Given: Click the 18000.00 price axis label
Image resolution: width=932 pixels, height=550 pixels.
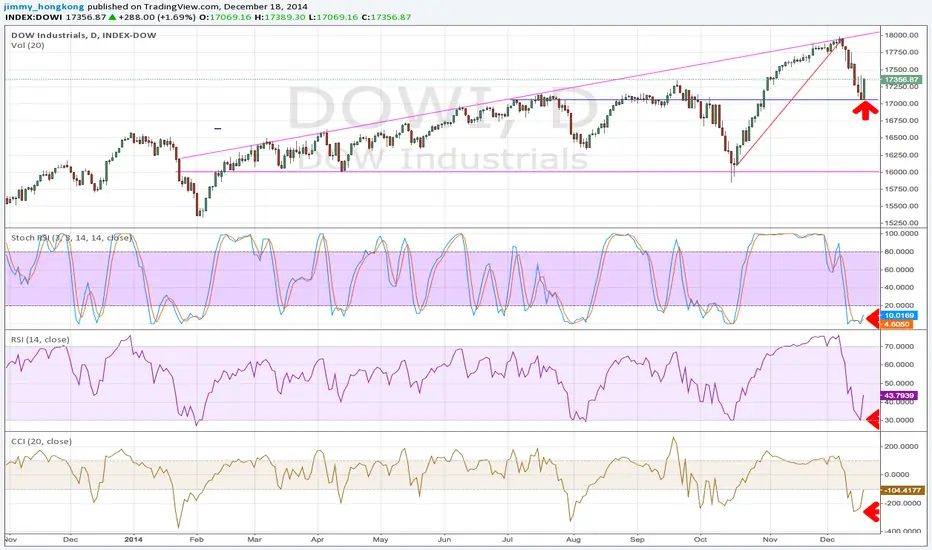Looking at the screenshot, I should (x=902, y=35).
